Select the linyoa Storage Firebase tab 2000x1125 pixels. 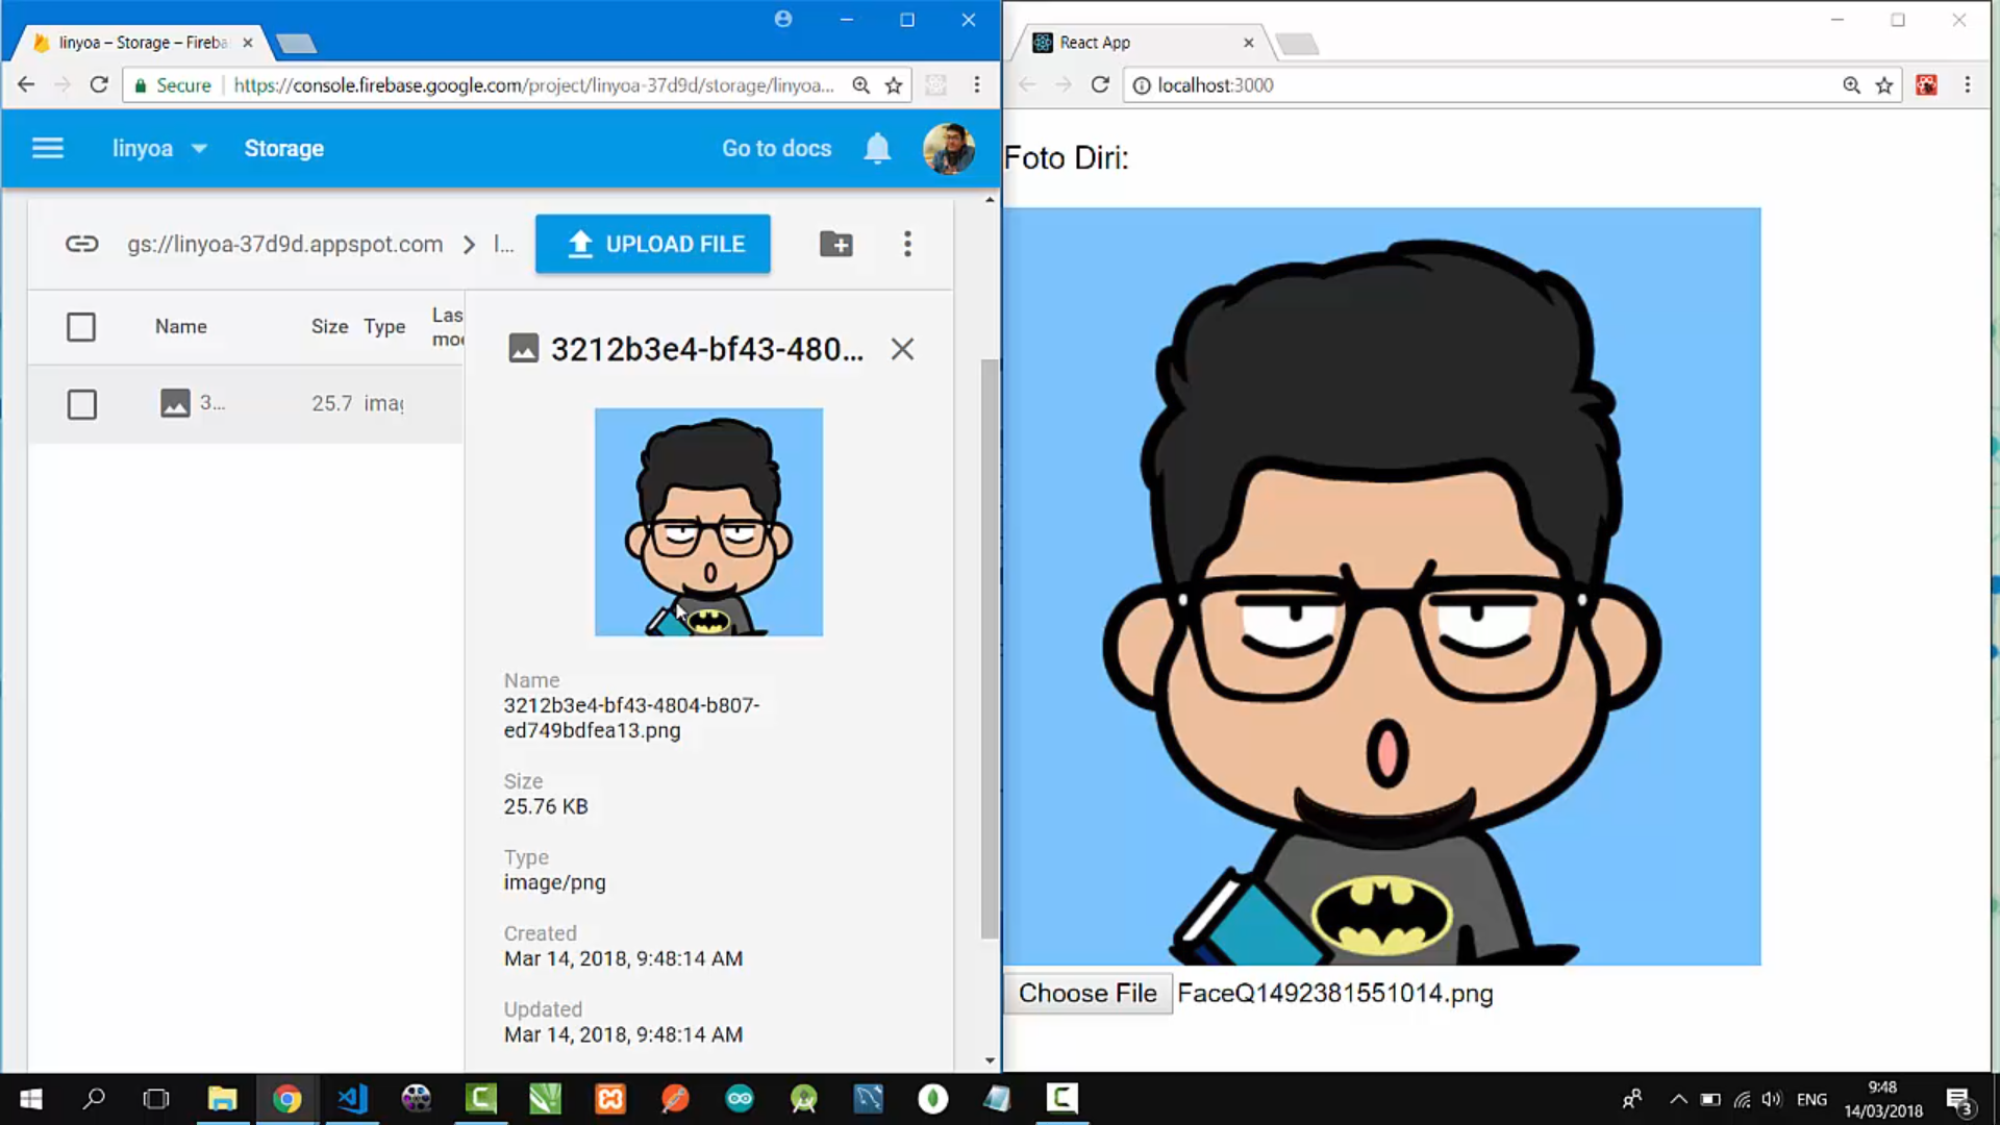click(140, 42)
